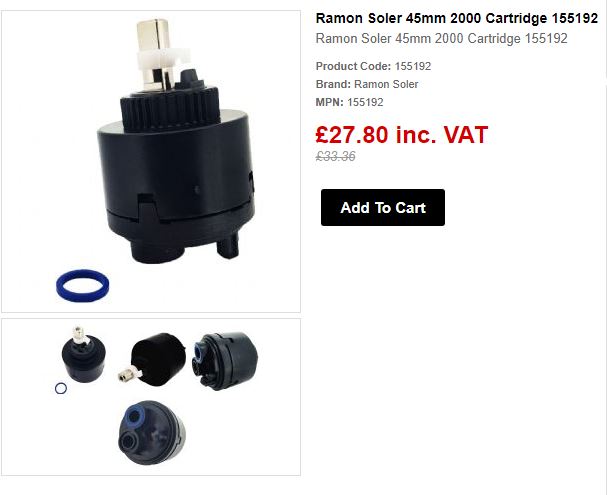Viewport: 607px width, 495px height.
Task: Select the Product Code value 155192
Action: coord(413,66)
